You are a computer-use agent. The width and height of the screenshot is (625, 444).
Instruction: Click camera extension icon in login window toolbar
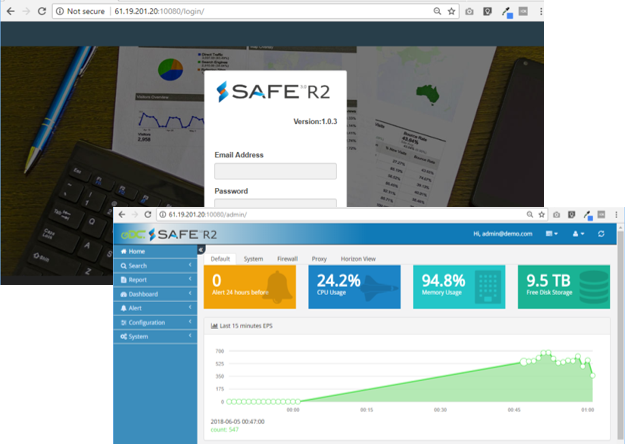(x=470, y=12)
